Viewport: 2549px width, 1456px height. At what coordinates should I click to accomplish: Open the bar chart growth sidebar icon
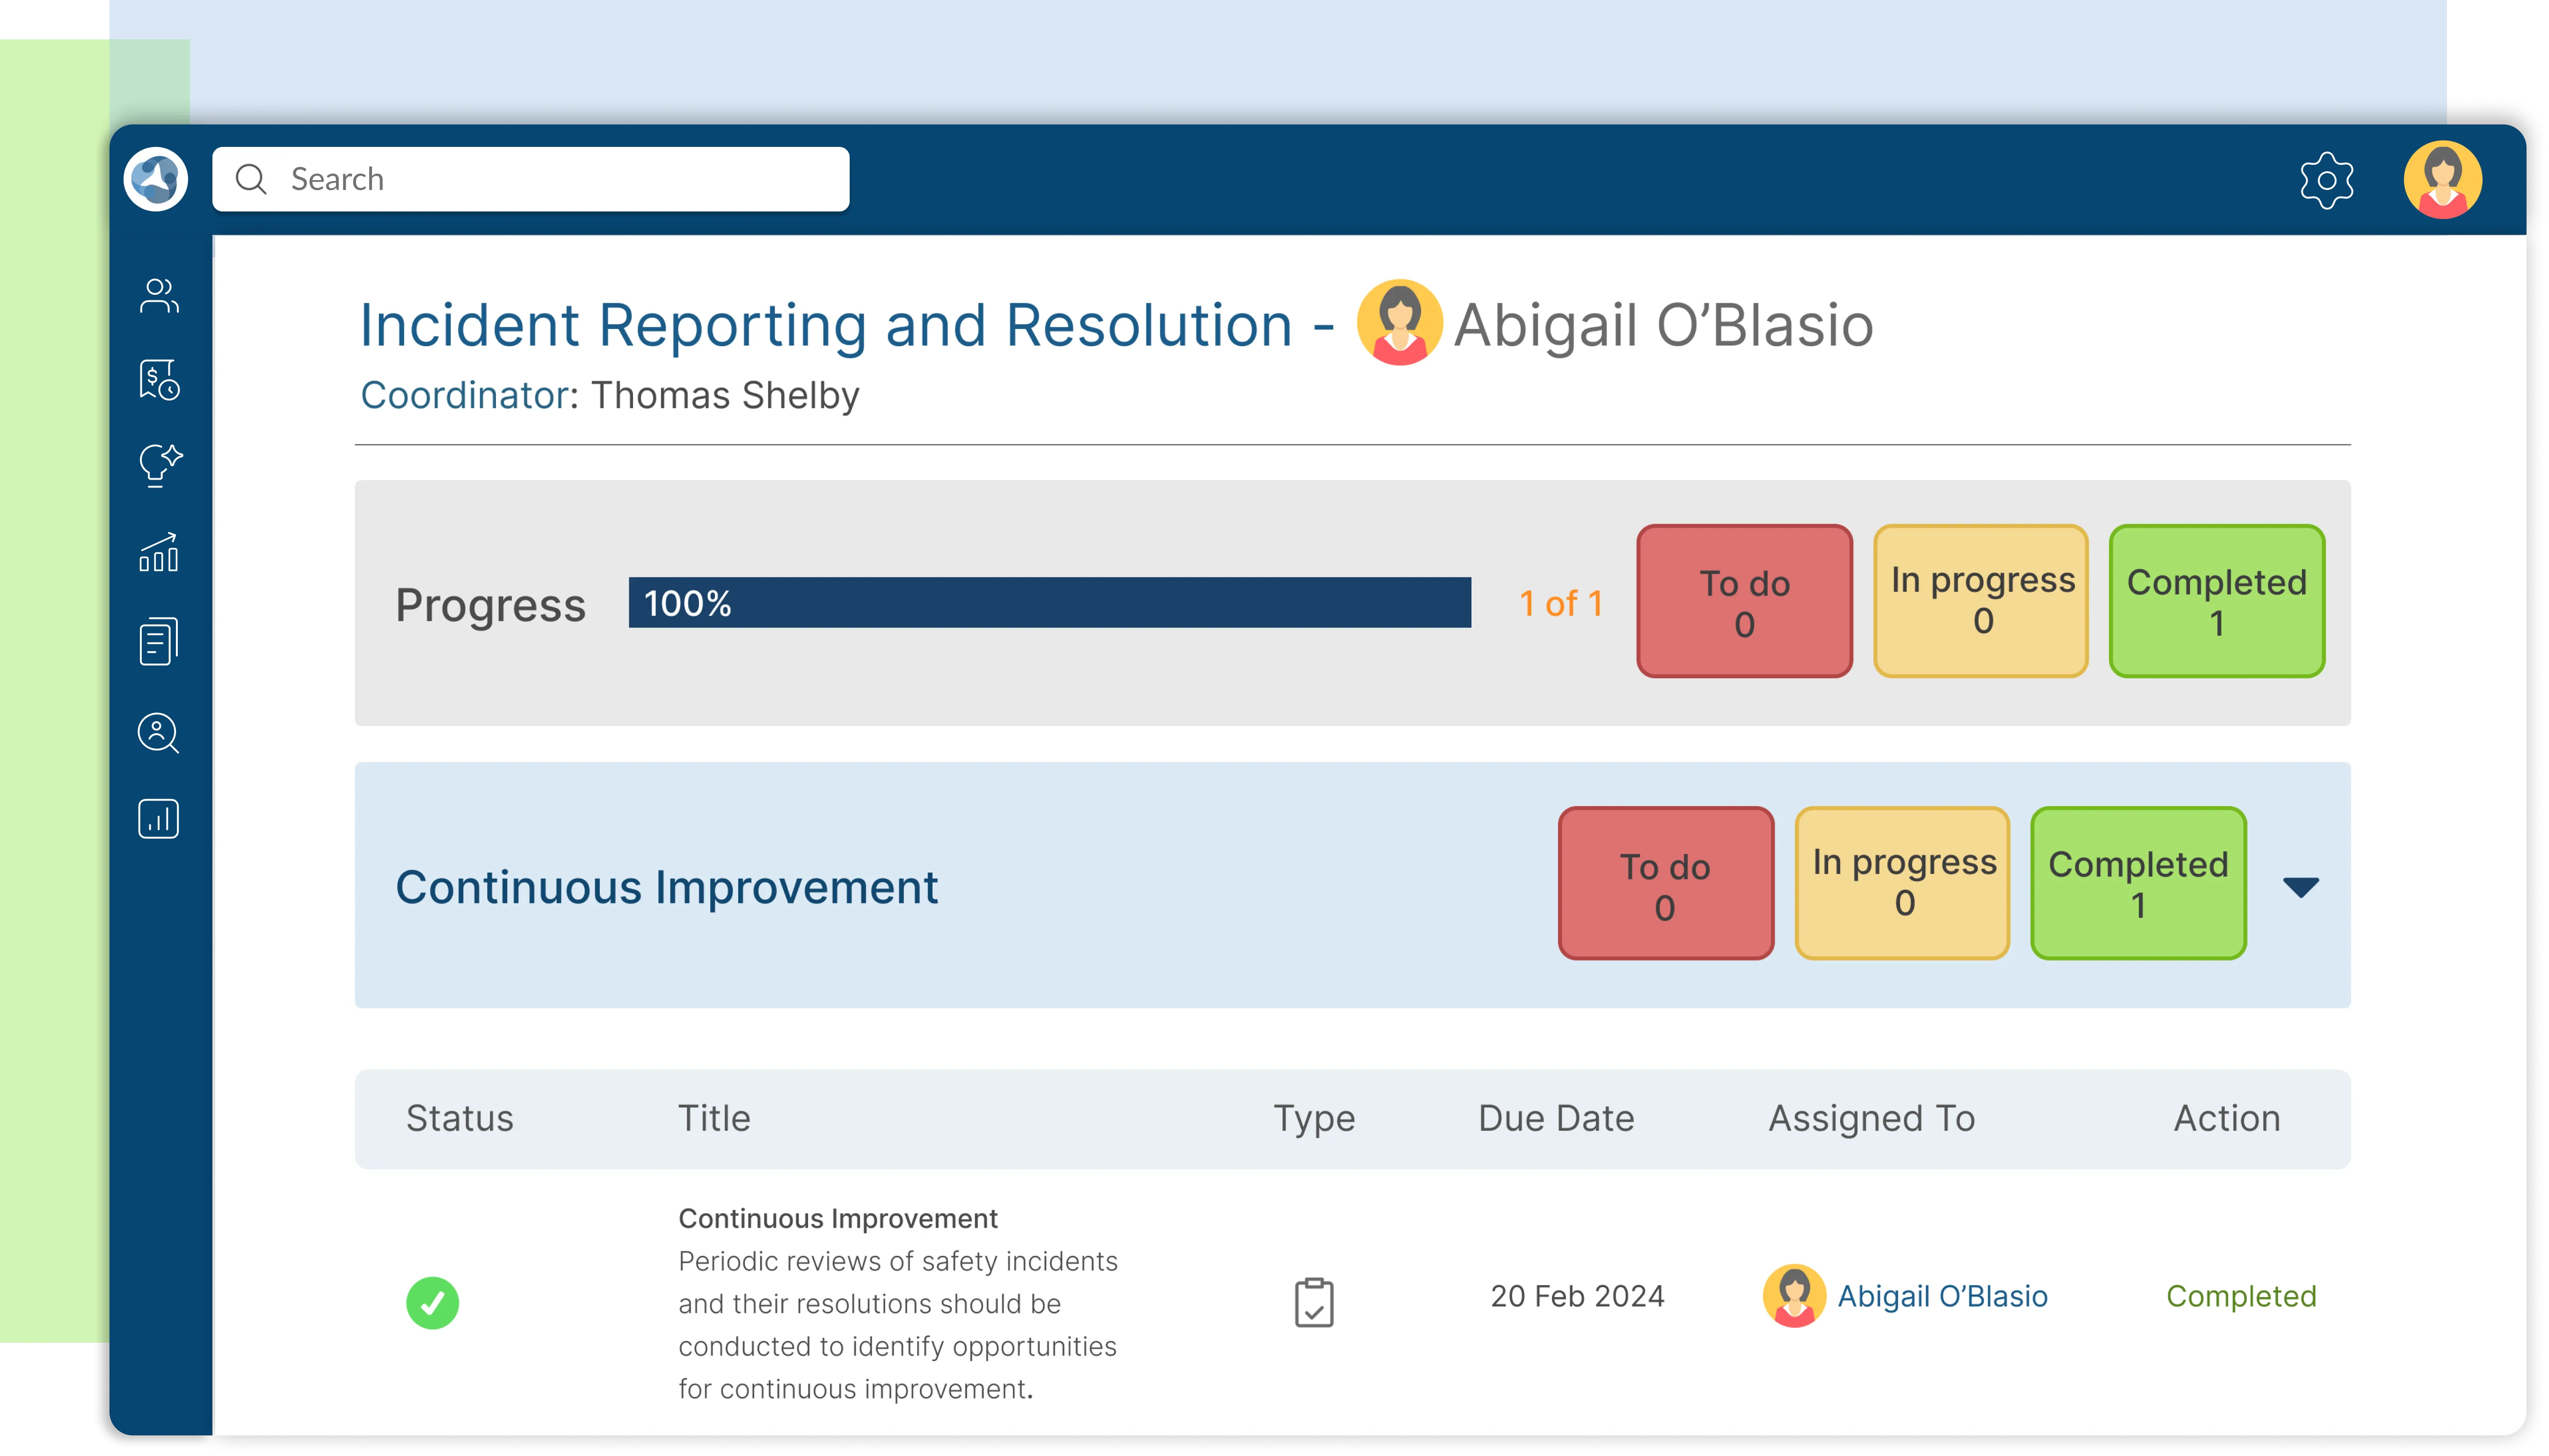click(159, 552)
